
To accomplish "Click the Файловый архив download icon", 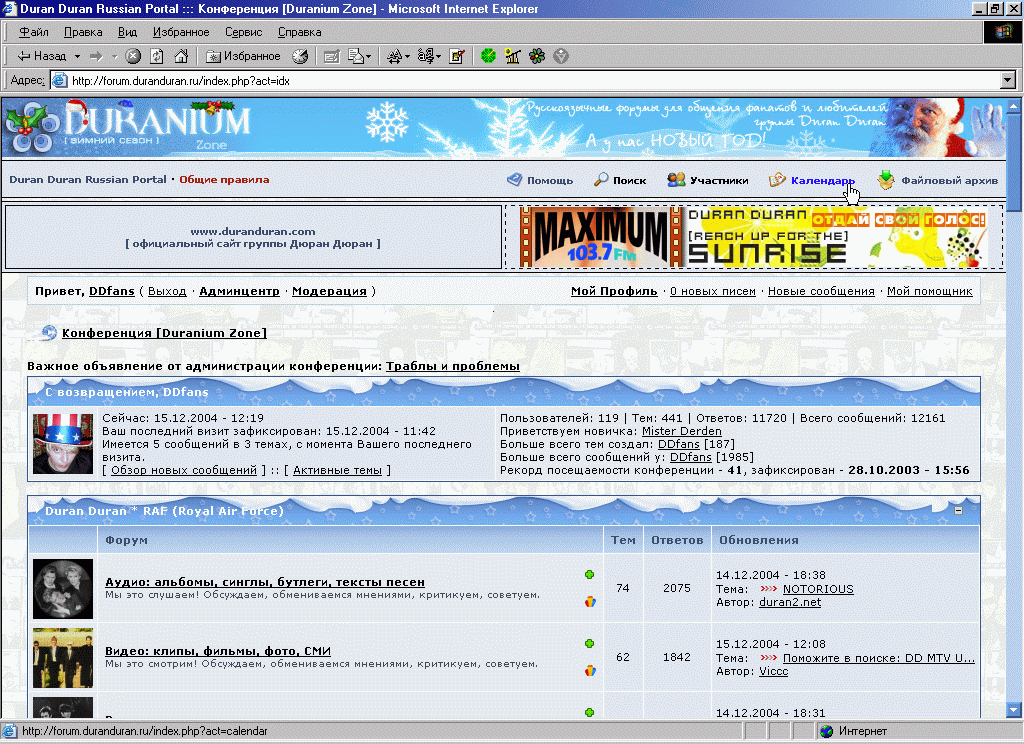I will point(886,180).
